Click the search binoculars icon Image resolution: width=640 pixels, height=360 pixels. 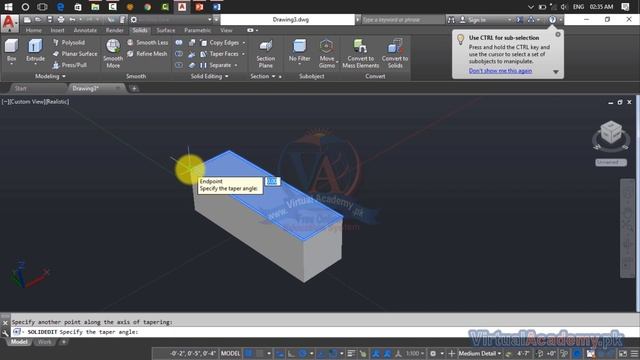click(x=451, y=19)
